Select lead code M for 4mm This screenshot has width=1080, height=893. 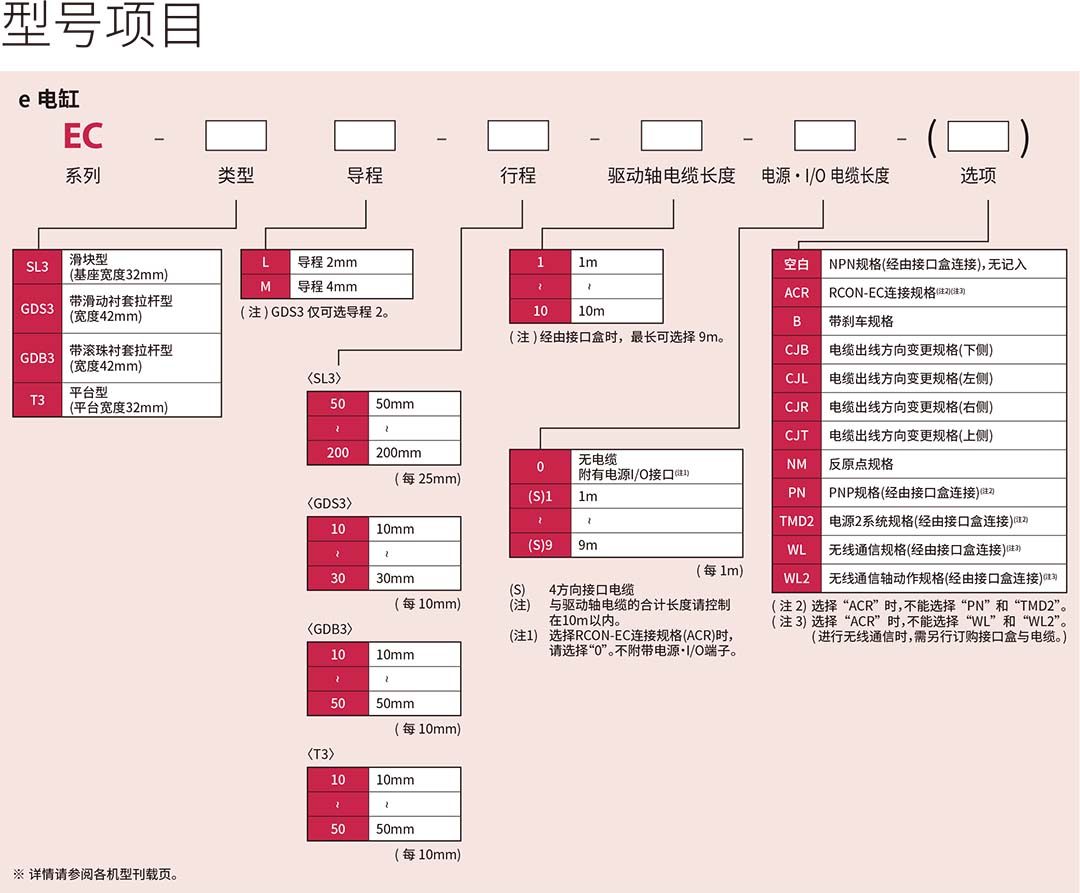pos(265,286)
